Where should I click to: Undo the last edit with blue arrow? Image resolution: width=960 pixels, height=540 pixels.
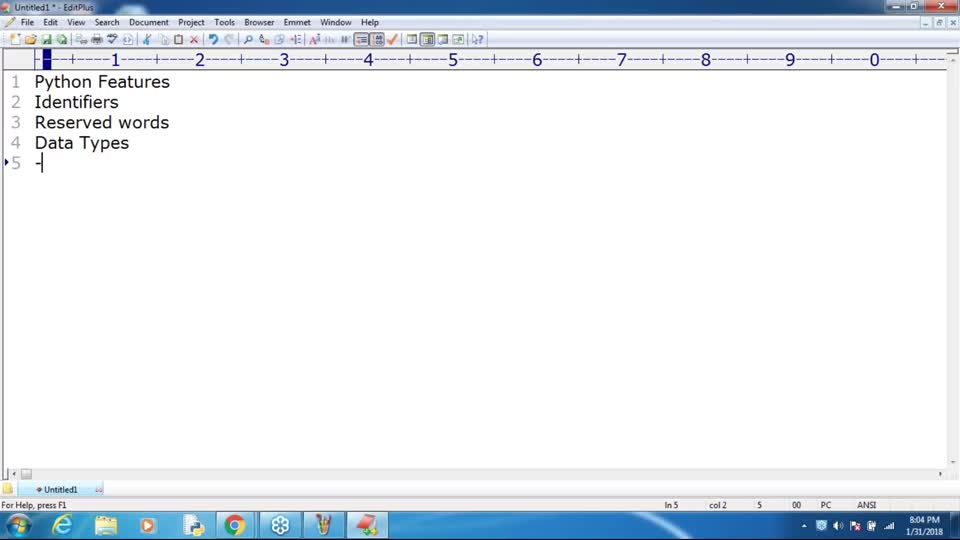click(x=213, y=40)
